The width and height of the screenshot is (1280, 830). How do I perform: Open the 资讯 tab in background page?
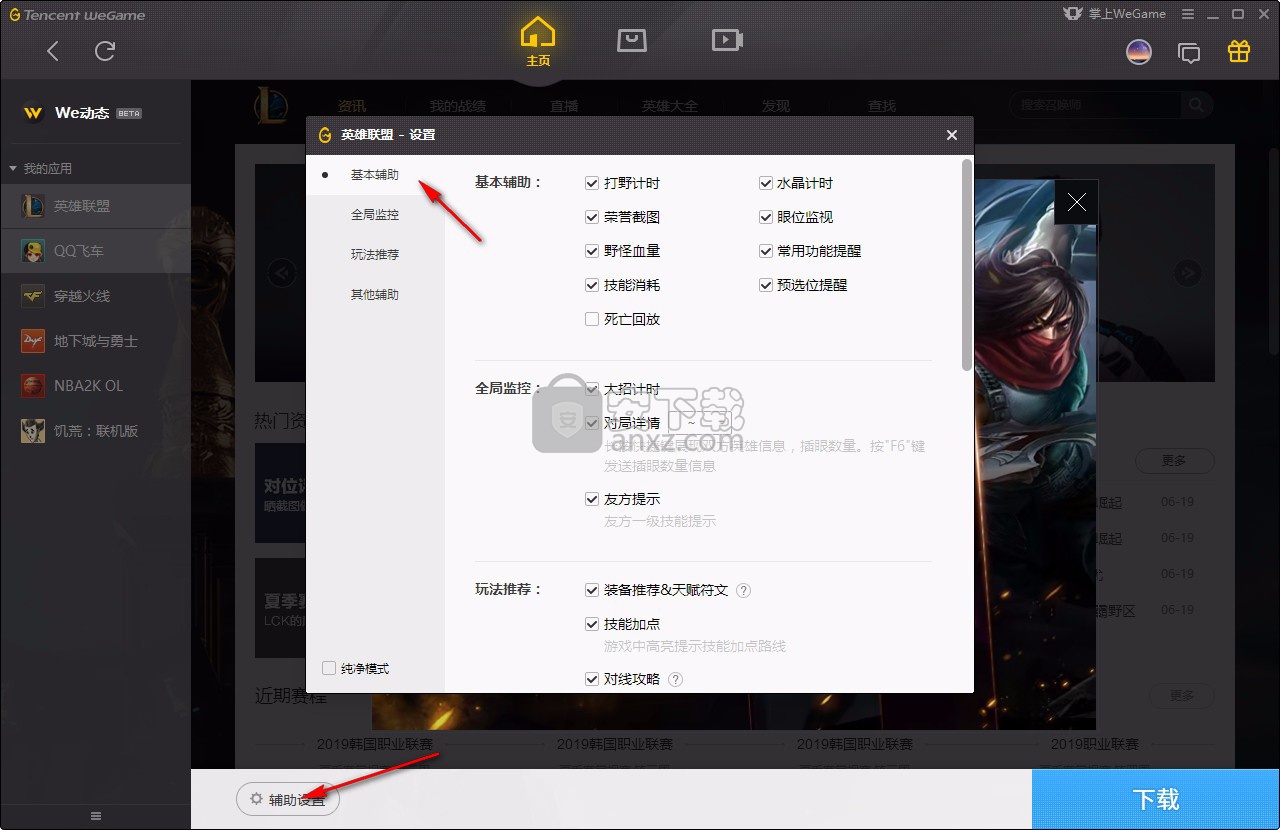tap(352, 106)
